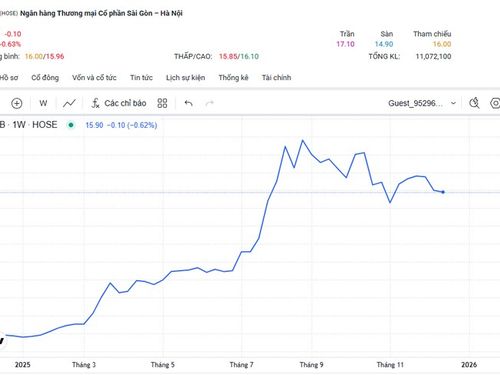The image size is (500, 375).
Task: Click the legend value 15.90 −0.10 (−0.62%)
Action: (x=121, y=125)
